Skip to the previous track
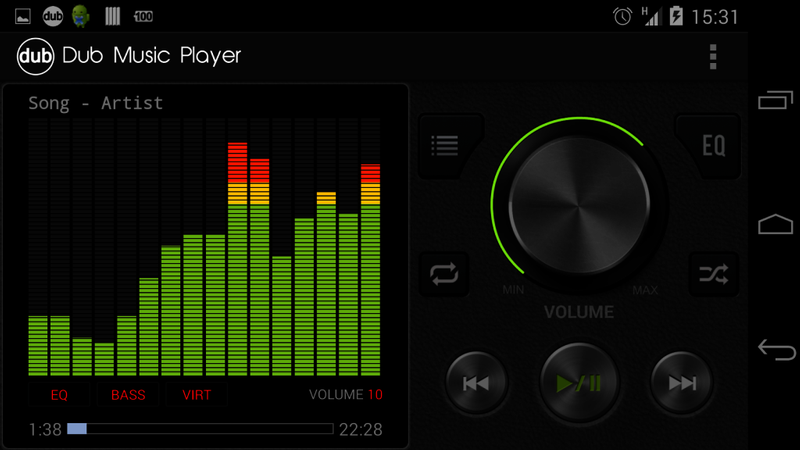The image size is (800, 450). 476,383
